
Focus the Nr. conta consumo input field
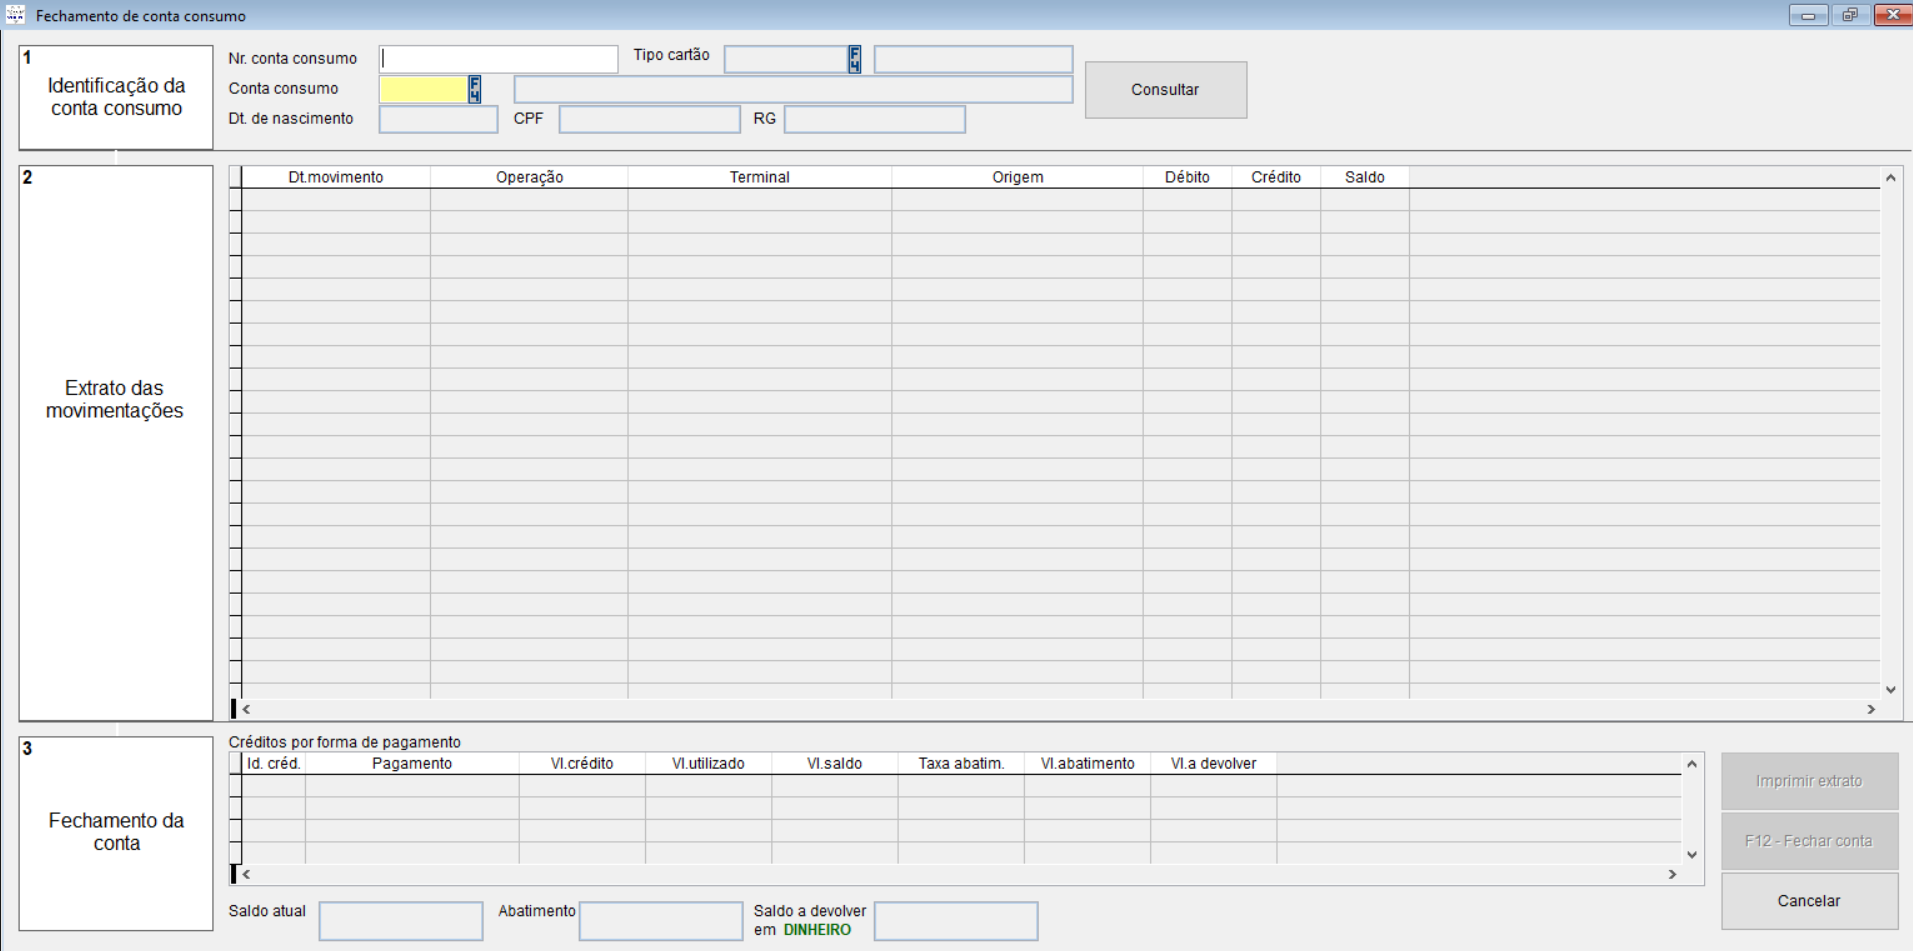click(x=498, y=59)
